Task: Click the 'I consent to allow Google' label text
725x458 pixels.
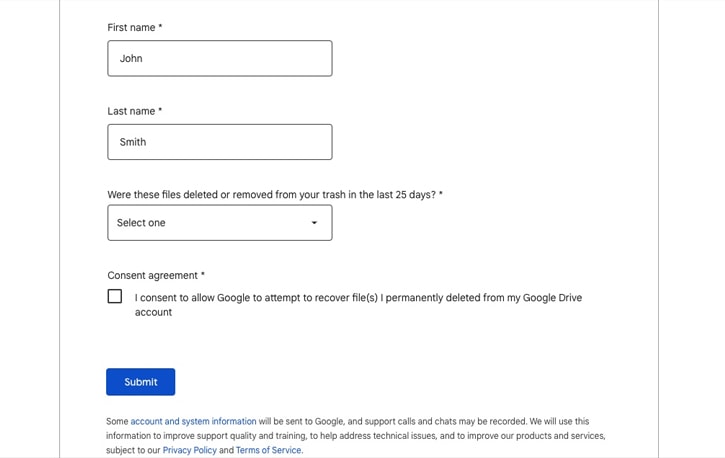Action: [x=358, y=305]
